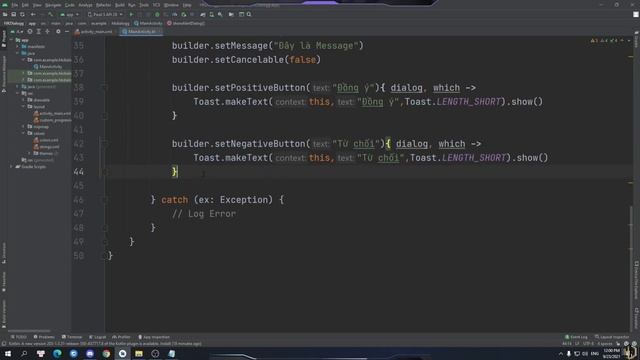Open the TODO tool window
This screenshot has height=360, width=640.
click(x=19, y=337)
